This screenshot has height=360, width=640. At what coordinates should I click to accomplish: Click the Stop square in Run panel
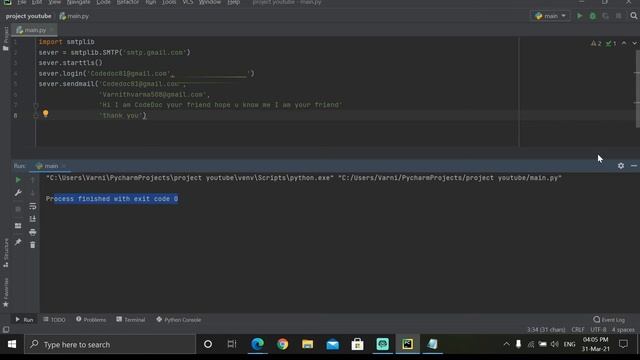pyautogui.click(x=18, y=209)
